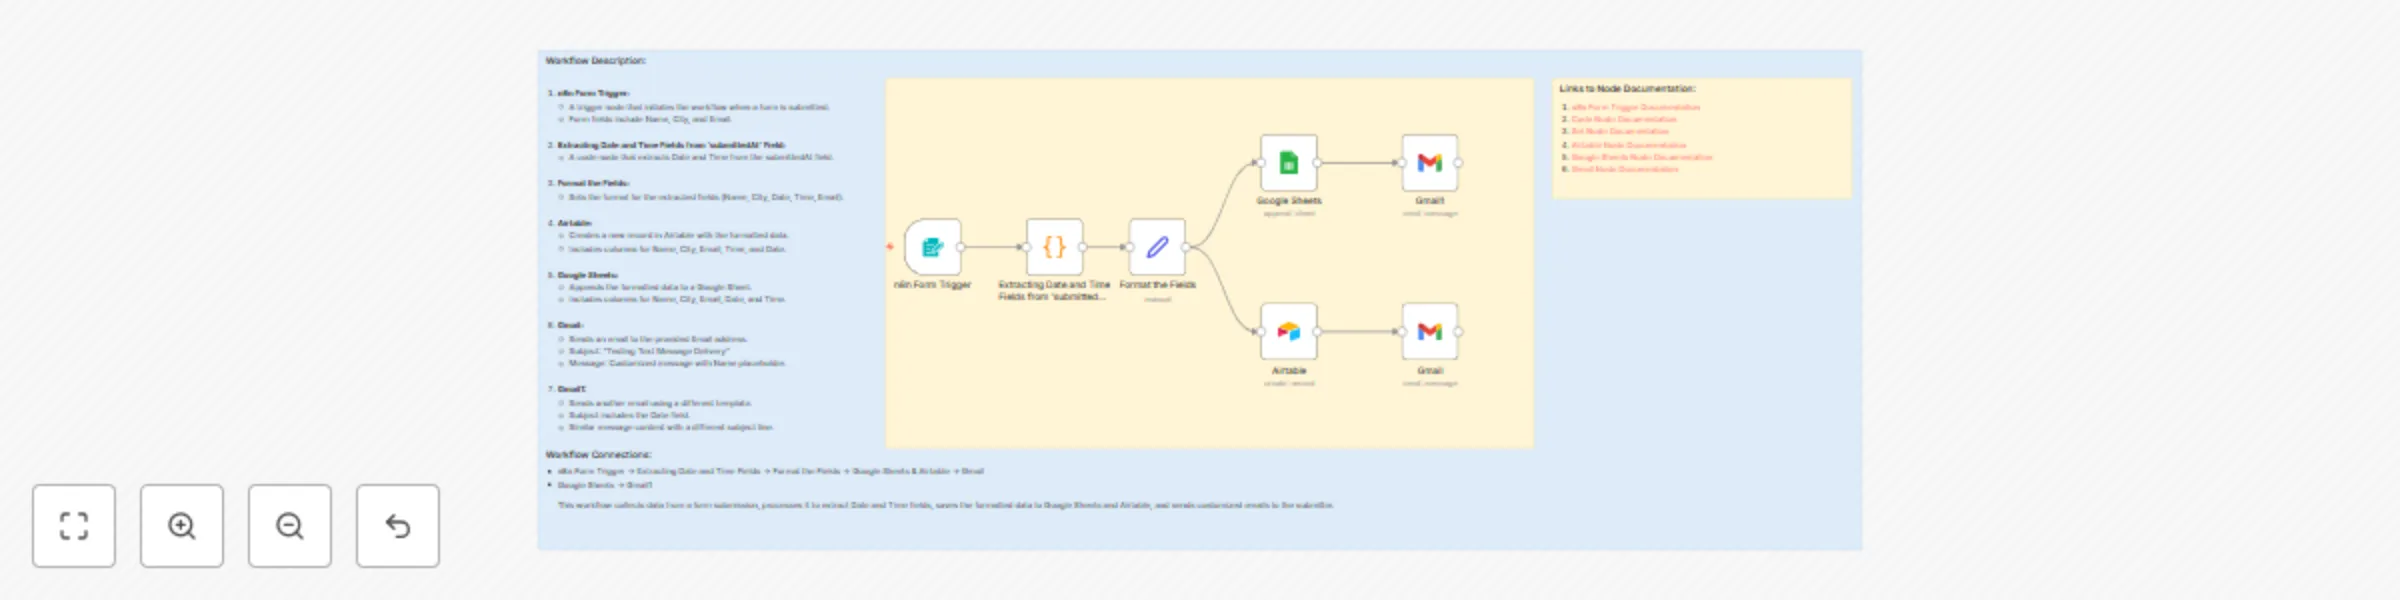2400x600 pixels.
Task: Click the 'Airtable' label under its node
Action: (x=1289, y=371)
